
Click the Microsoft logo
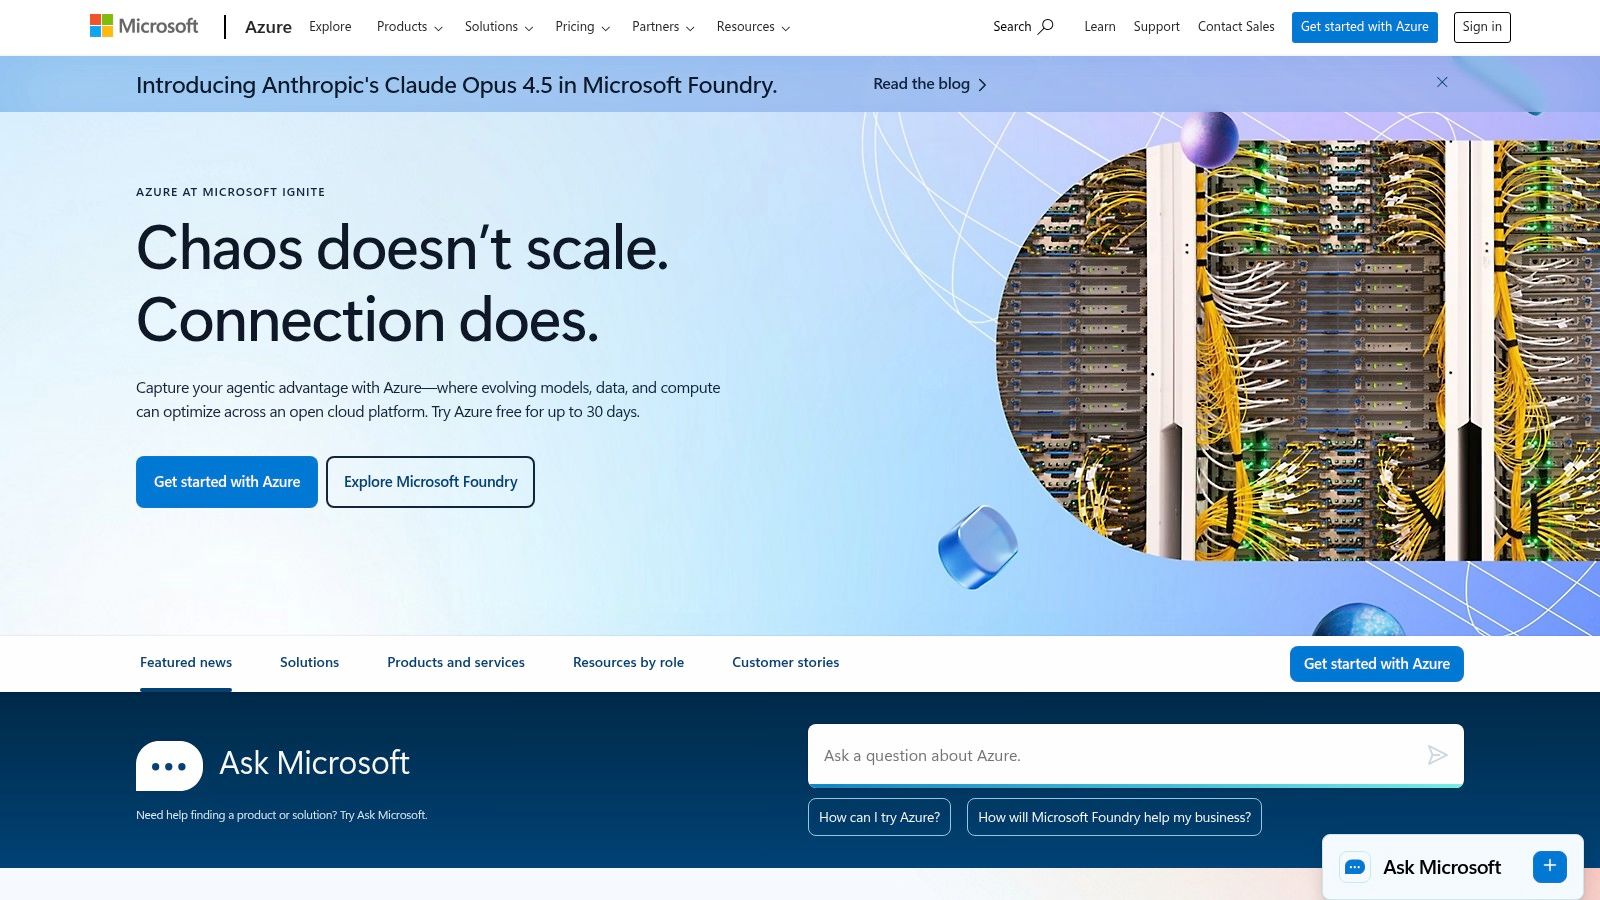[x=143, y=25]
